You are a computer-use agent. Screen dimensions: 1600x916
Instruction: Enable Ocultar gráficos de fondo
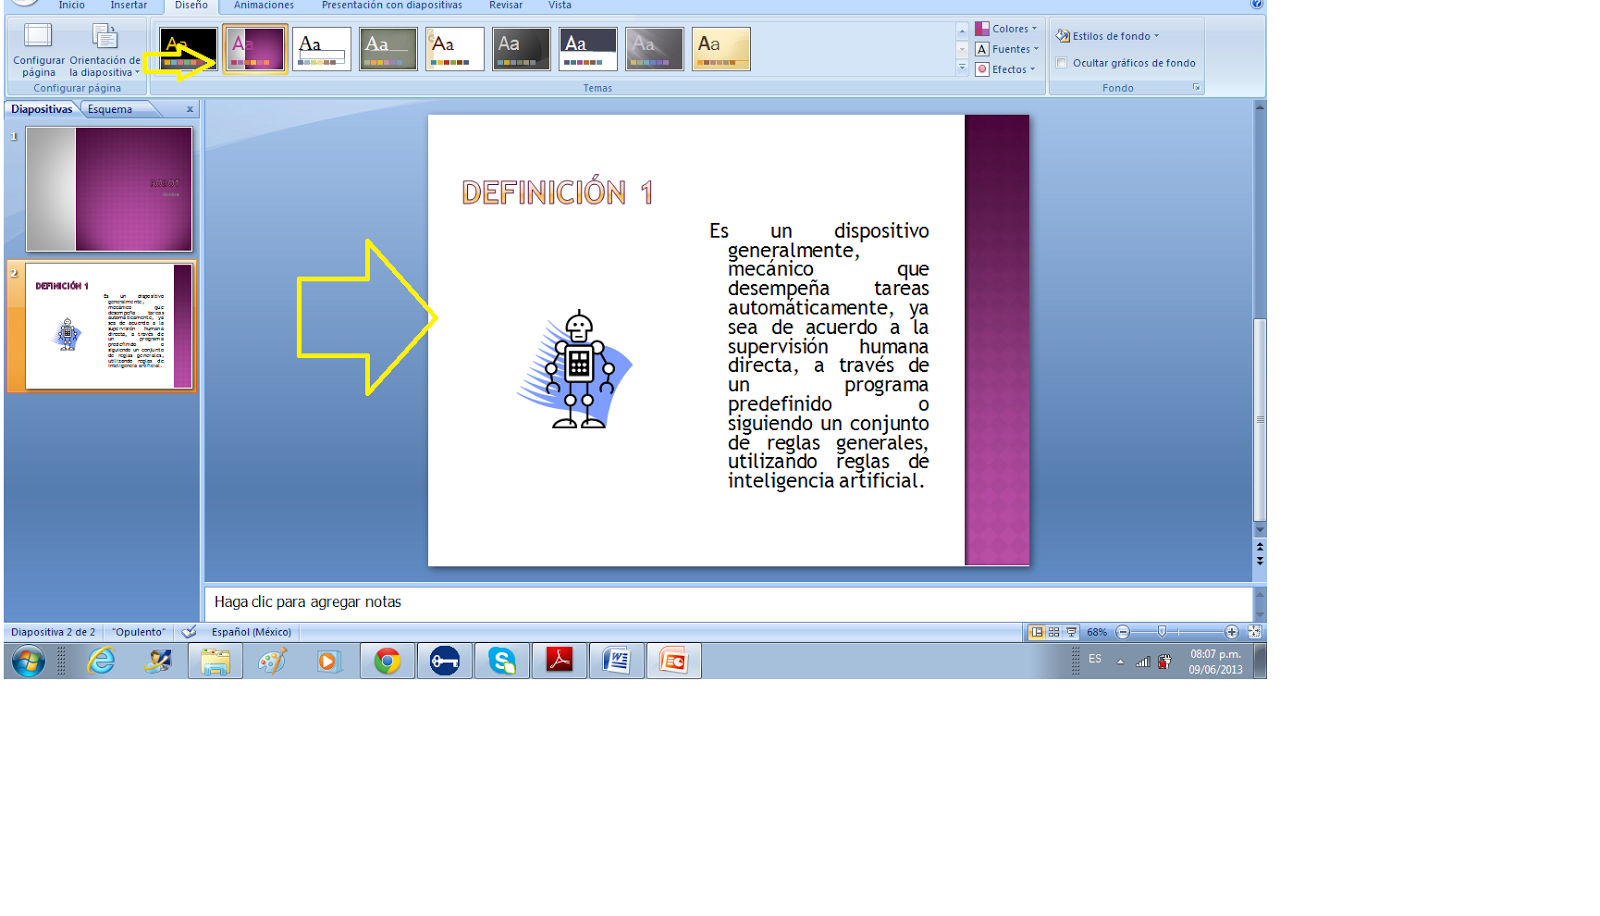coord(1061,62)
